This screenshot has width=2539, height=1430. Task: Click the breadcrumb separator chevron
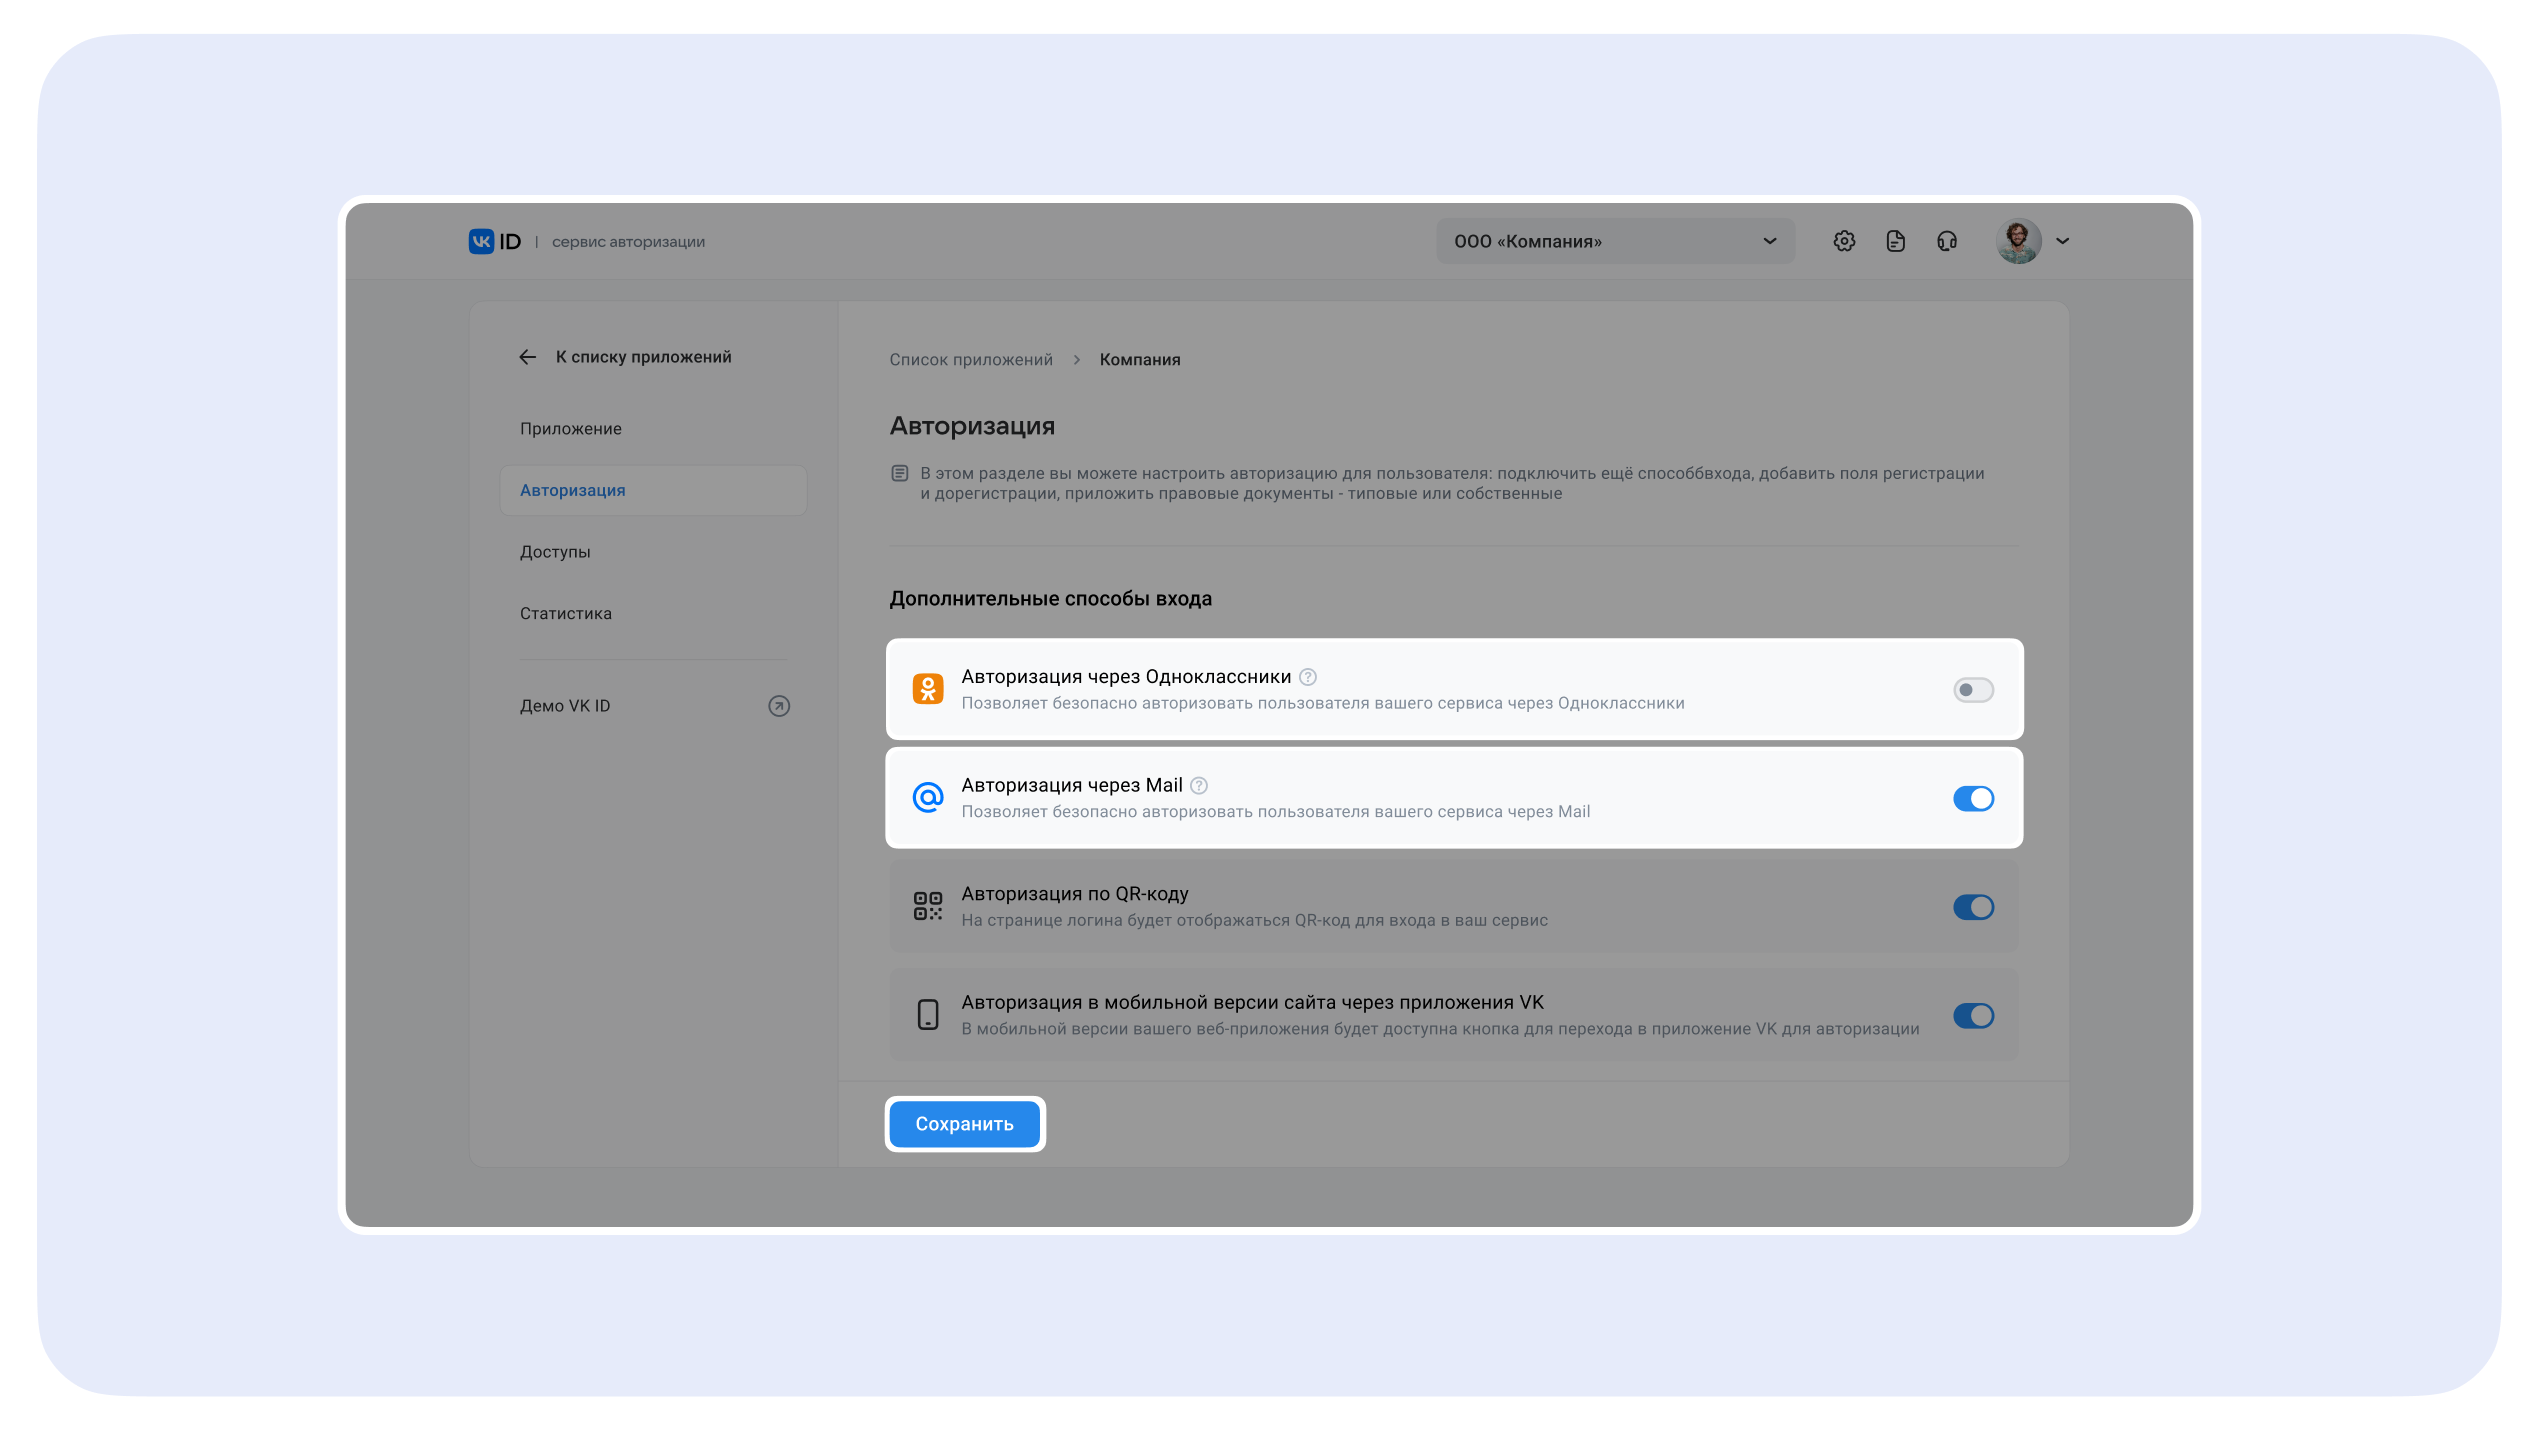[1077, 360]
